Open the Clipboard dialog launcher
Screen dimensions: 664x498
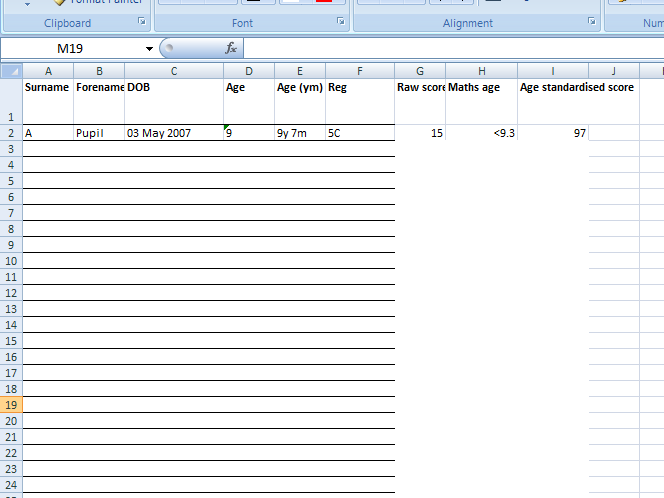tap(142, 21)
